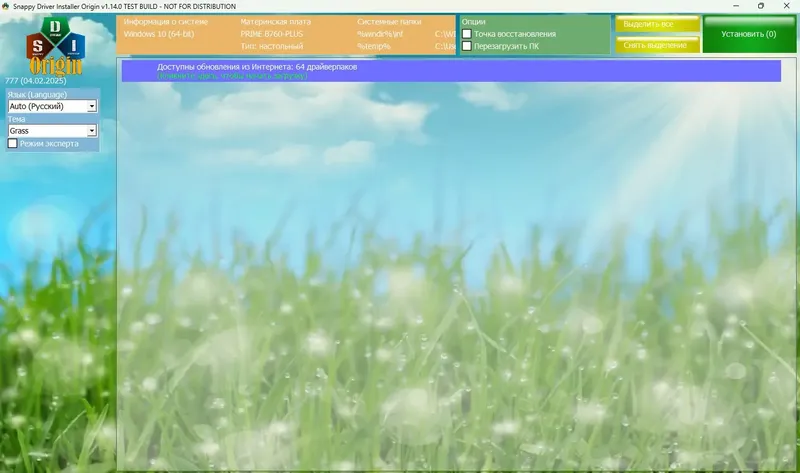Click the Опции panel label

coord(473,22)
